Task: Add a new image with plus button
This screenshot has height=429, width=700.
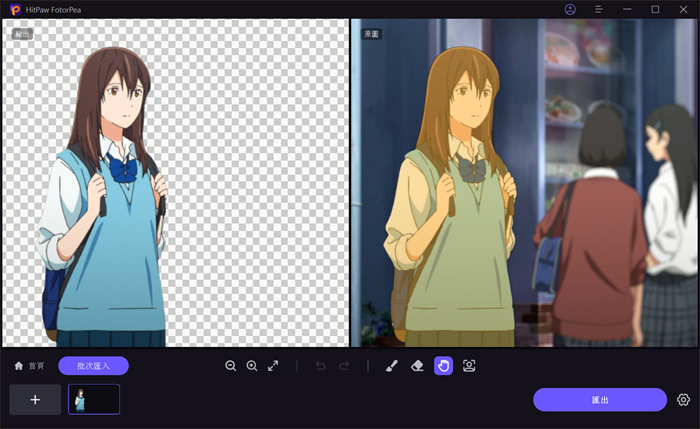Action: click(x=35, y=399)
